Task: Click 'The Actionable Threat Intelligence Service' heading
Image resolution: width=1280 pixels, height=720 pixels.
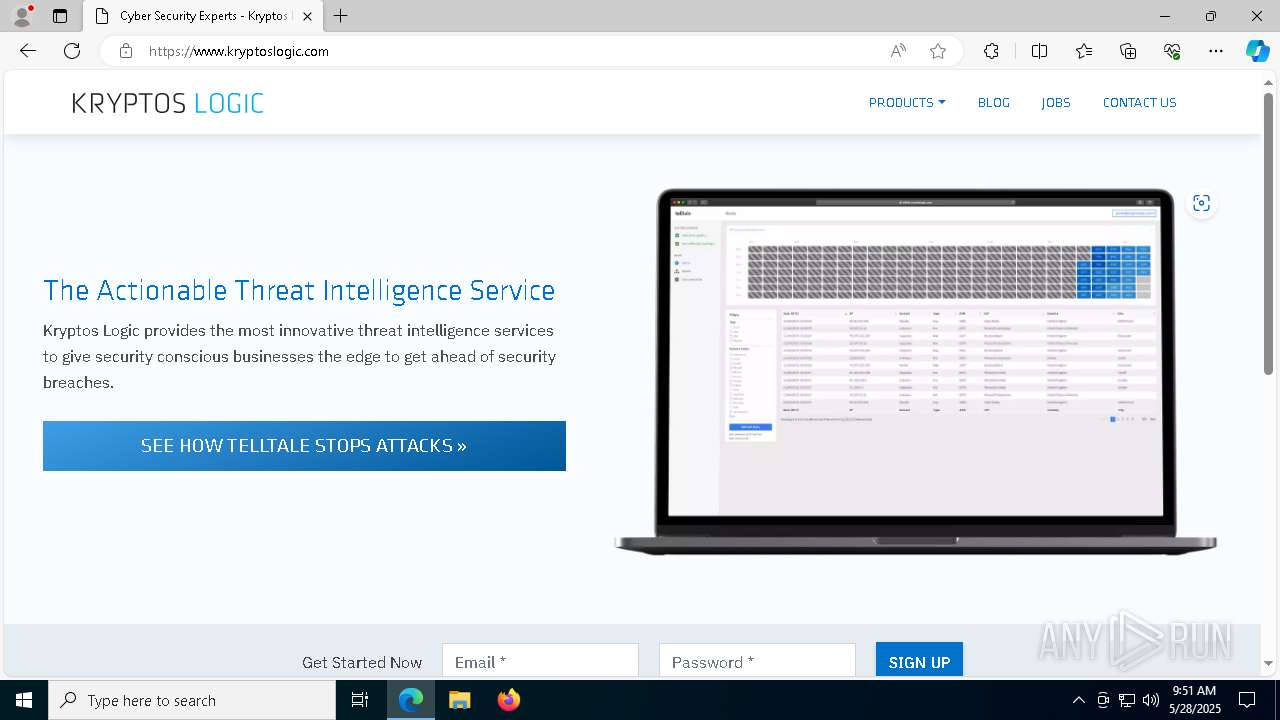Action: pyautogui.click(x=299, y=290)
